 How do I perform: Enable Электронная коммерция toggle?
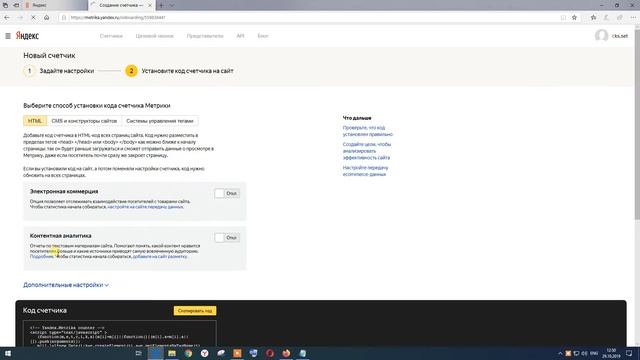pyautogui.click(x=227, y=193)
